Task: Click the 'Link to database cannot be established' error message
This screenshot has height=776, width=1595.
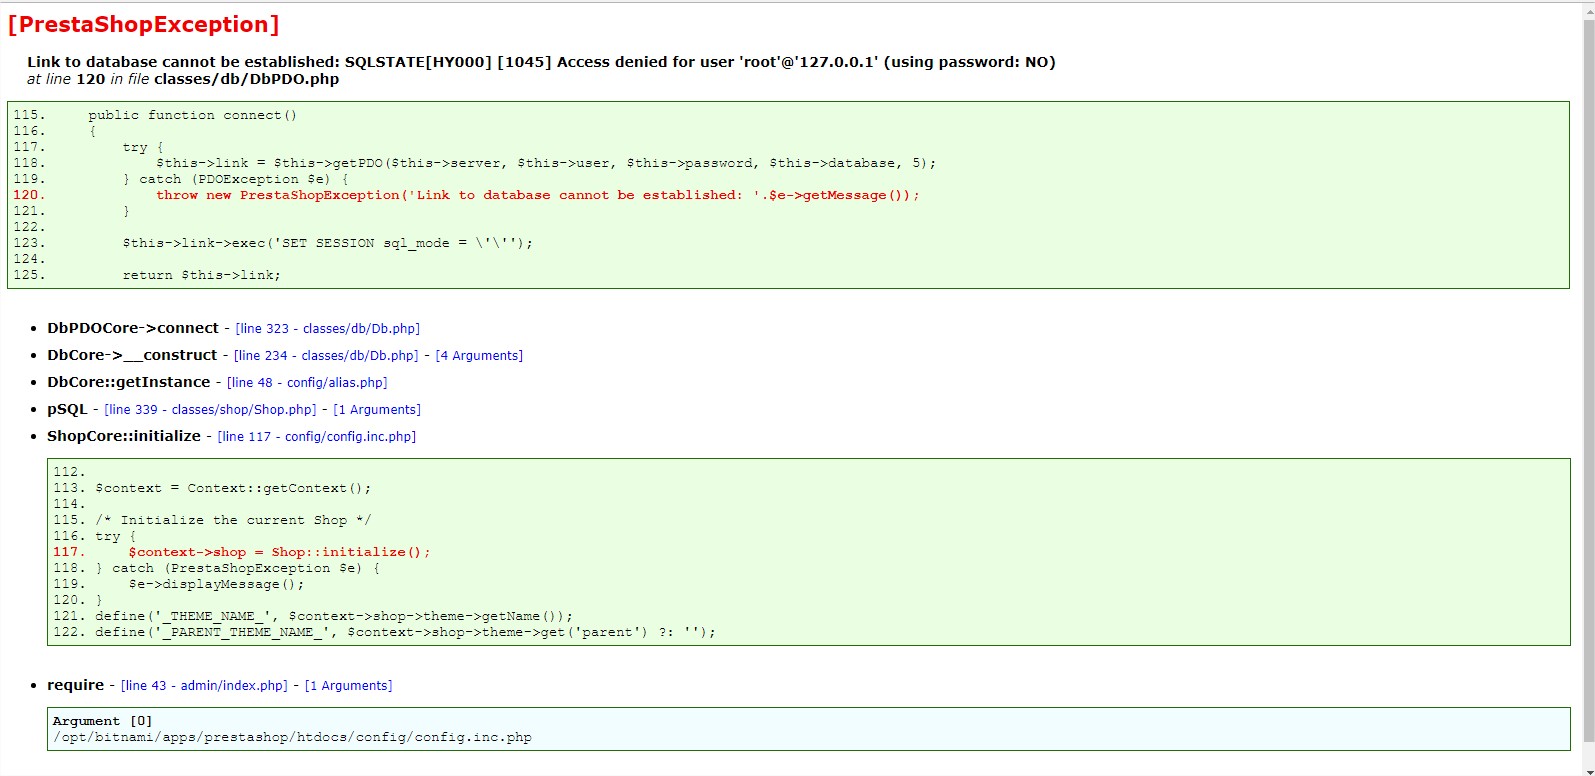Action: point(541,62)
